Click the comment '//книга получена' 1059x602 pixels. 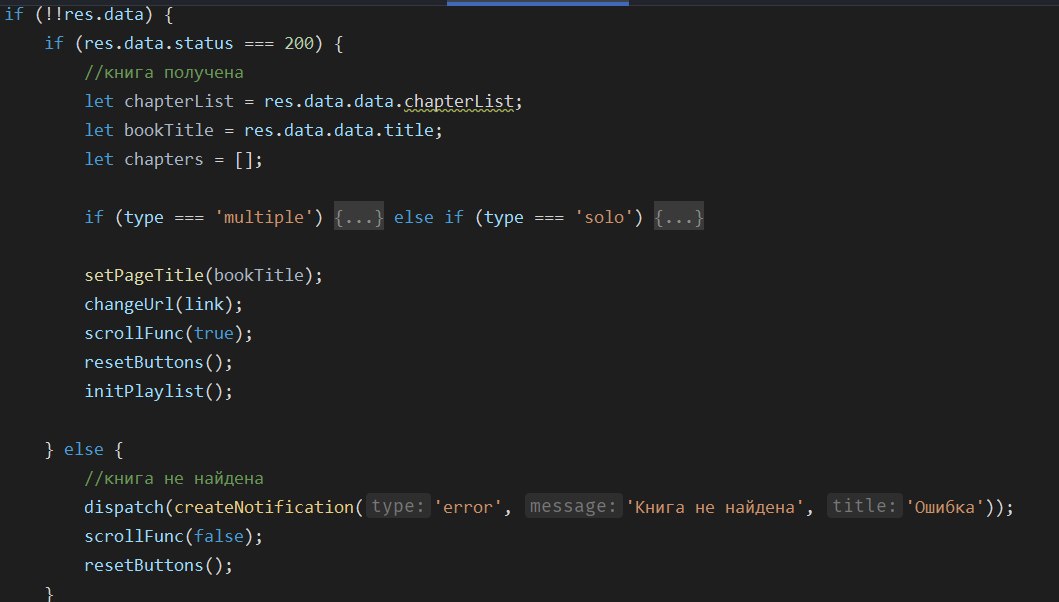click(164, 72)
